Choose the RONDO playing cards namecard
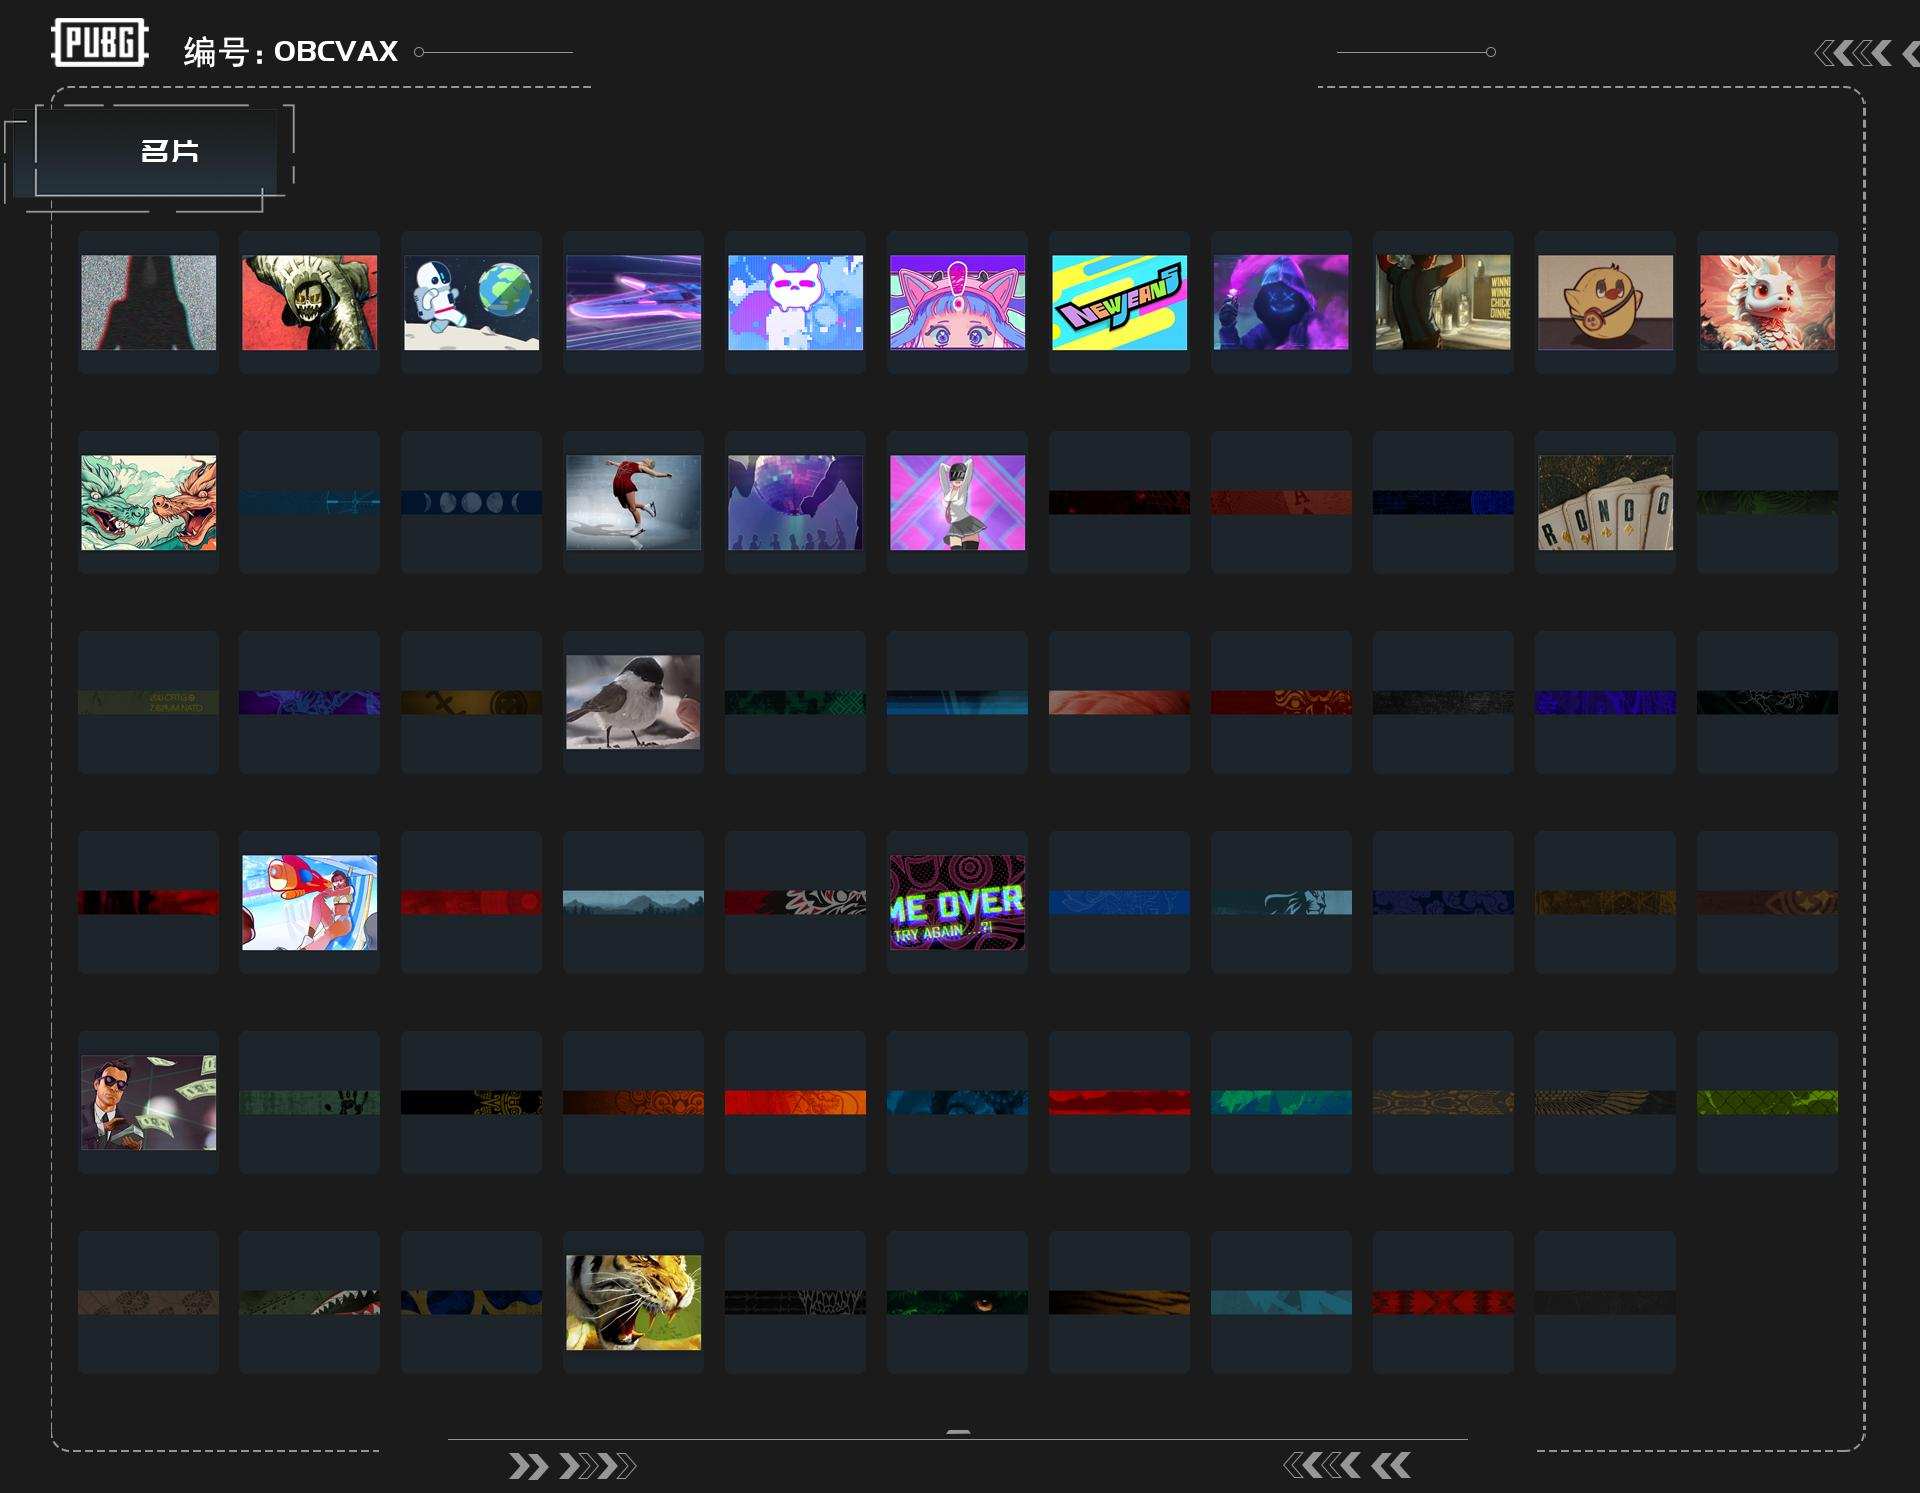 (1605, 502)
